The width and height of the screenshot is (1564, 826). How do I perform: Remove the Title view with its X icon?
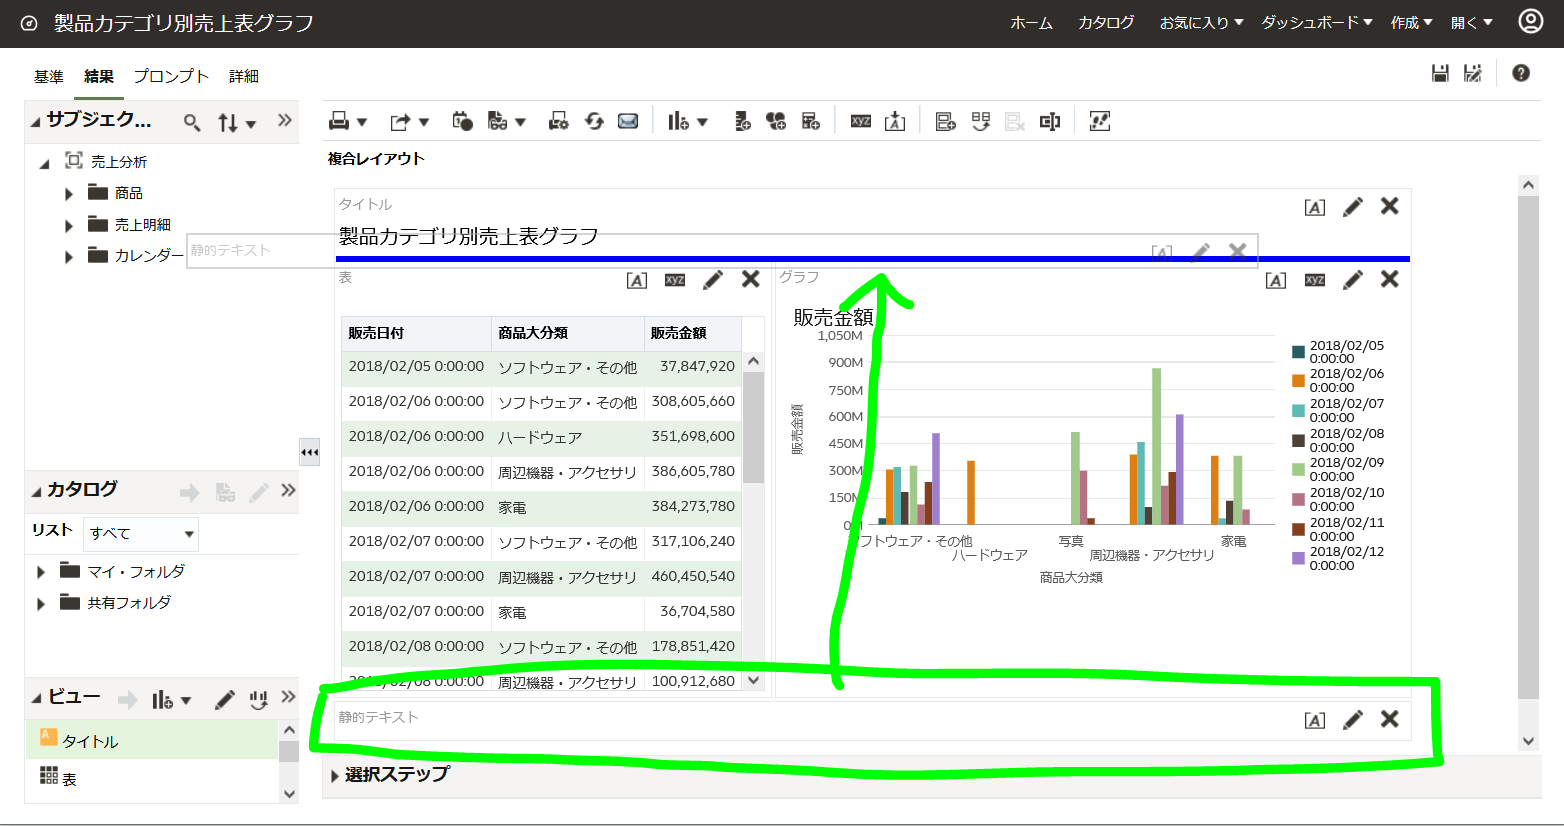(x=1390, y=206)
